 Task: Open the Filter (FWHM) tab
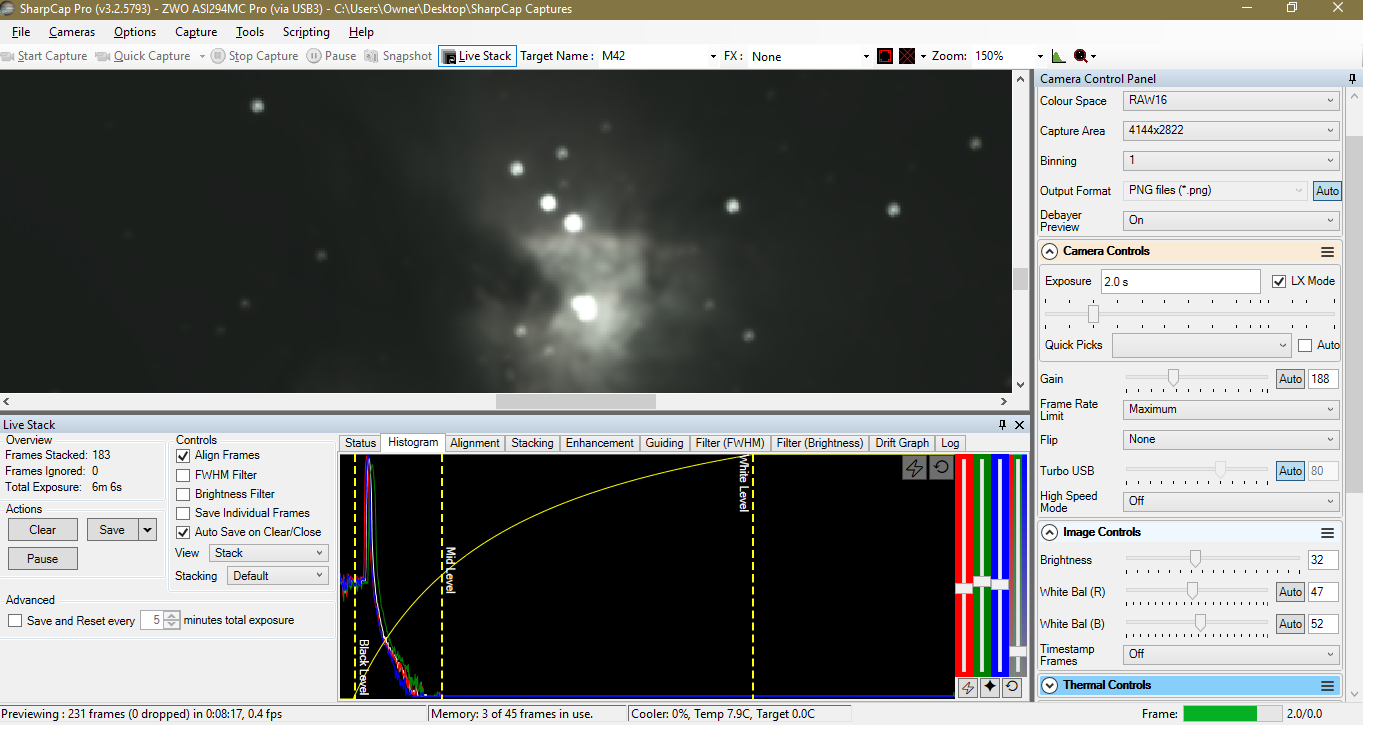point(730,443)
